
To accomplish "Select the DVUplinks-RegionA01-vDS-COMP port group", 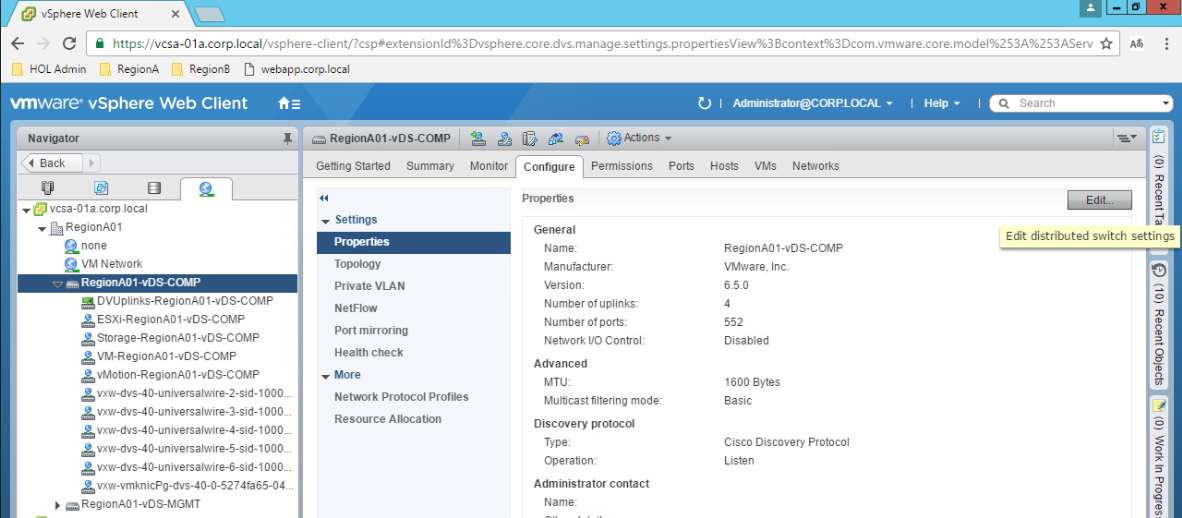I will pyautogui.click(x=185, y=300).
